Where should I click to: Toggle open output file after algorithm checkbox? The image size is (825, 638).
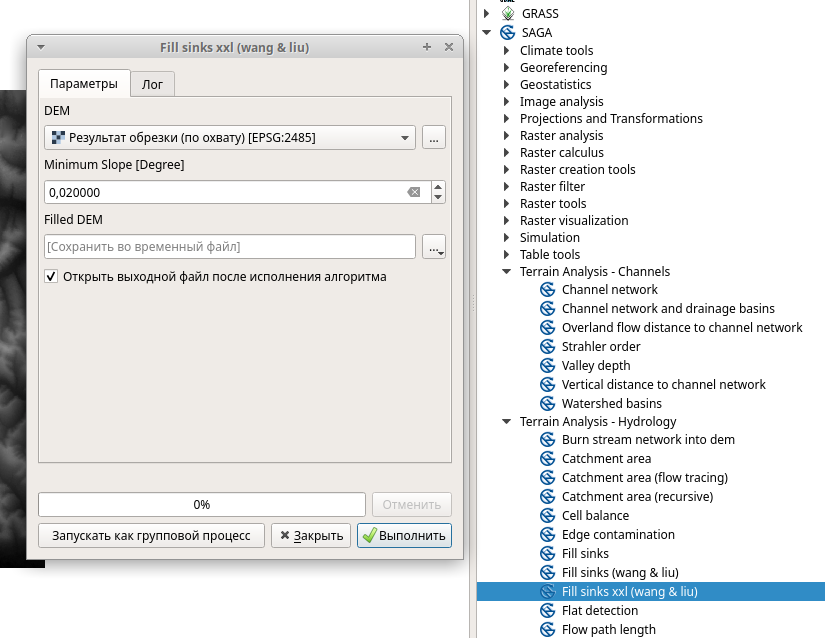point(51,277)
